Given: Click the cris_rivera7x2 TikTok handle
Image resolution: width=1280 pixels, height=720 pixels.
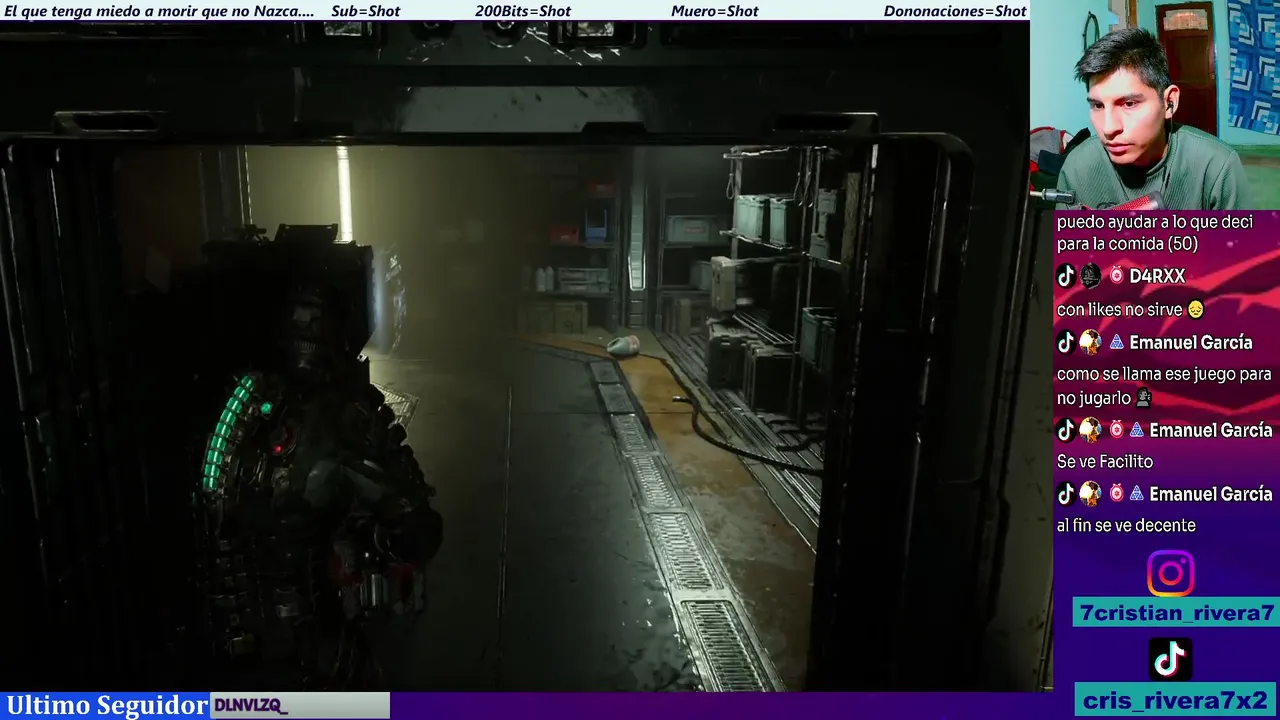Looking at the screenshot, I should (1177, 700).
